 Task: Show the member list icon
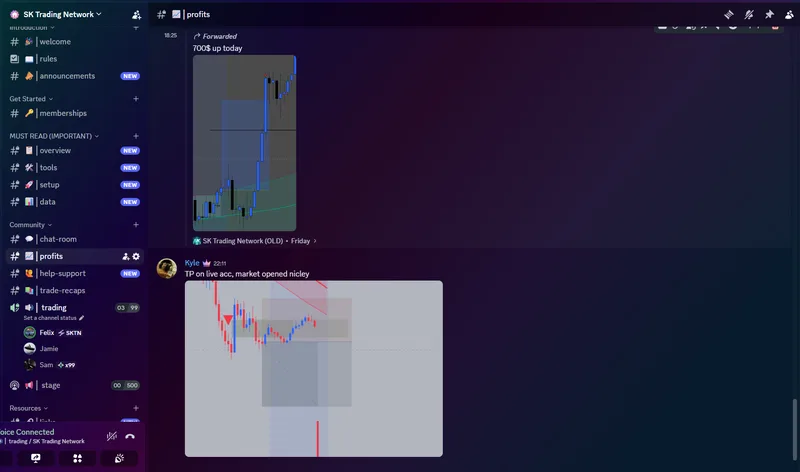click(x=789, y=14)
